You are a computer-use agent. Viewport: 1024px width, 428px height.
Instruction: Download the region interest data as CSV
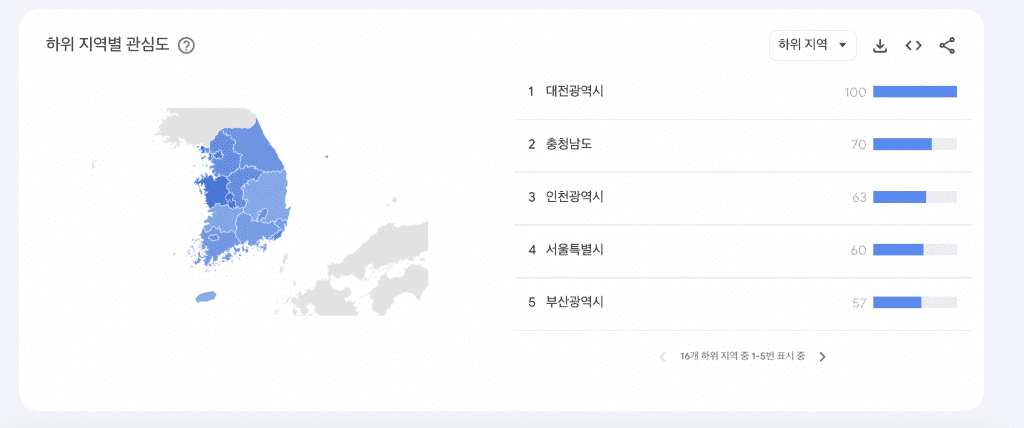tap(880, 46)
